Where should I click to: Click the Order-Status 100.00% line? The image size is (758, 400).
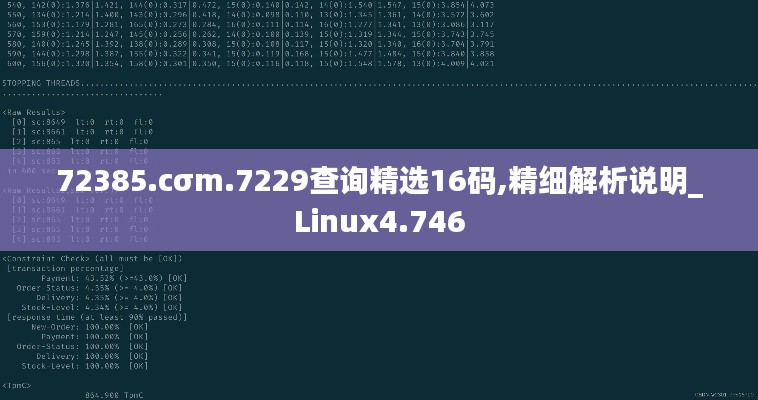82,346
